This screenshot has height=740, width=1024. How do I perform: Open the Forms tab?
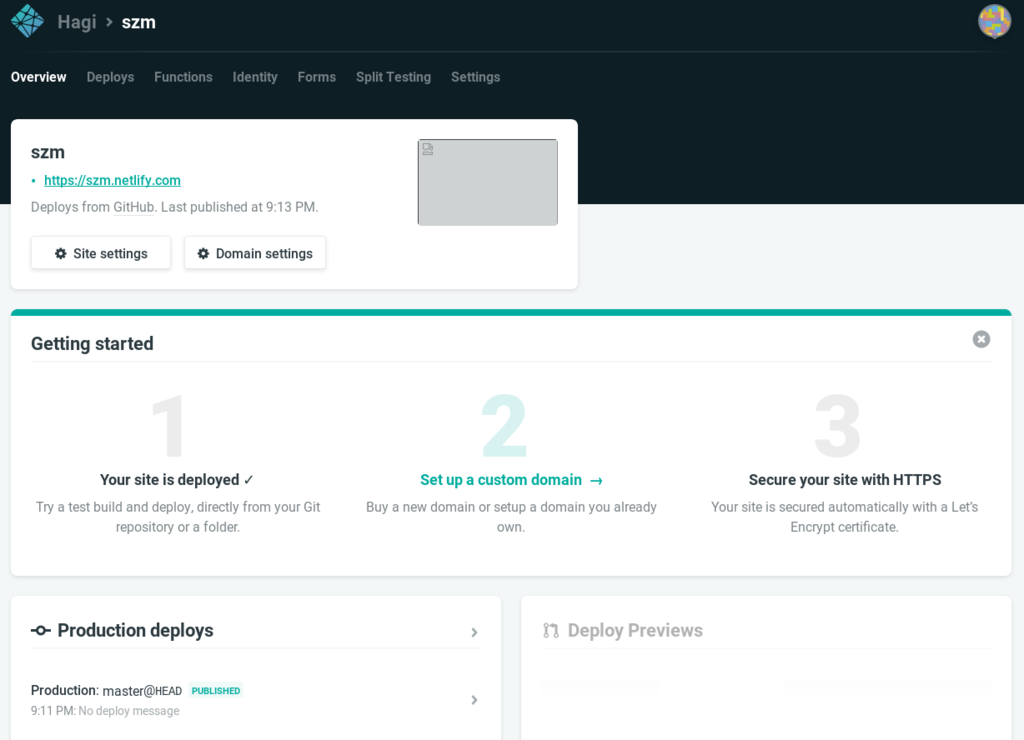click(317, 77)
